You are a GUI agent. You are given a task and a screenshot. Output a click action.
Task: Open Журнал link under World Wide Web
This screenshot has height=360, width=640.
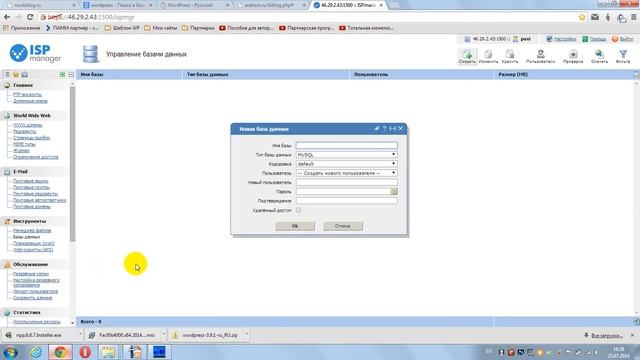click(x=21, y=151)
